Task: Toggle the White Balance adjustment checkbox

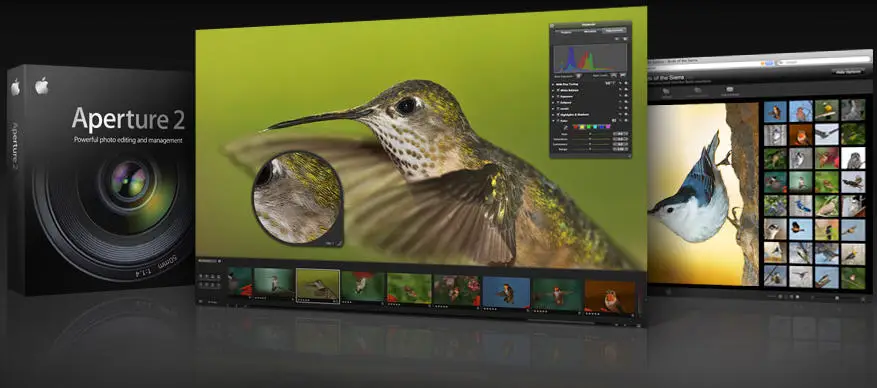Action: pyautogui.click(x=558, y=90)
